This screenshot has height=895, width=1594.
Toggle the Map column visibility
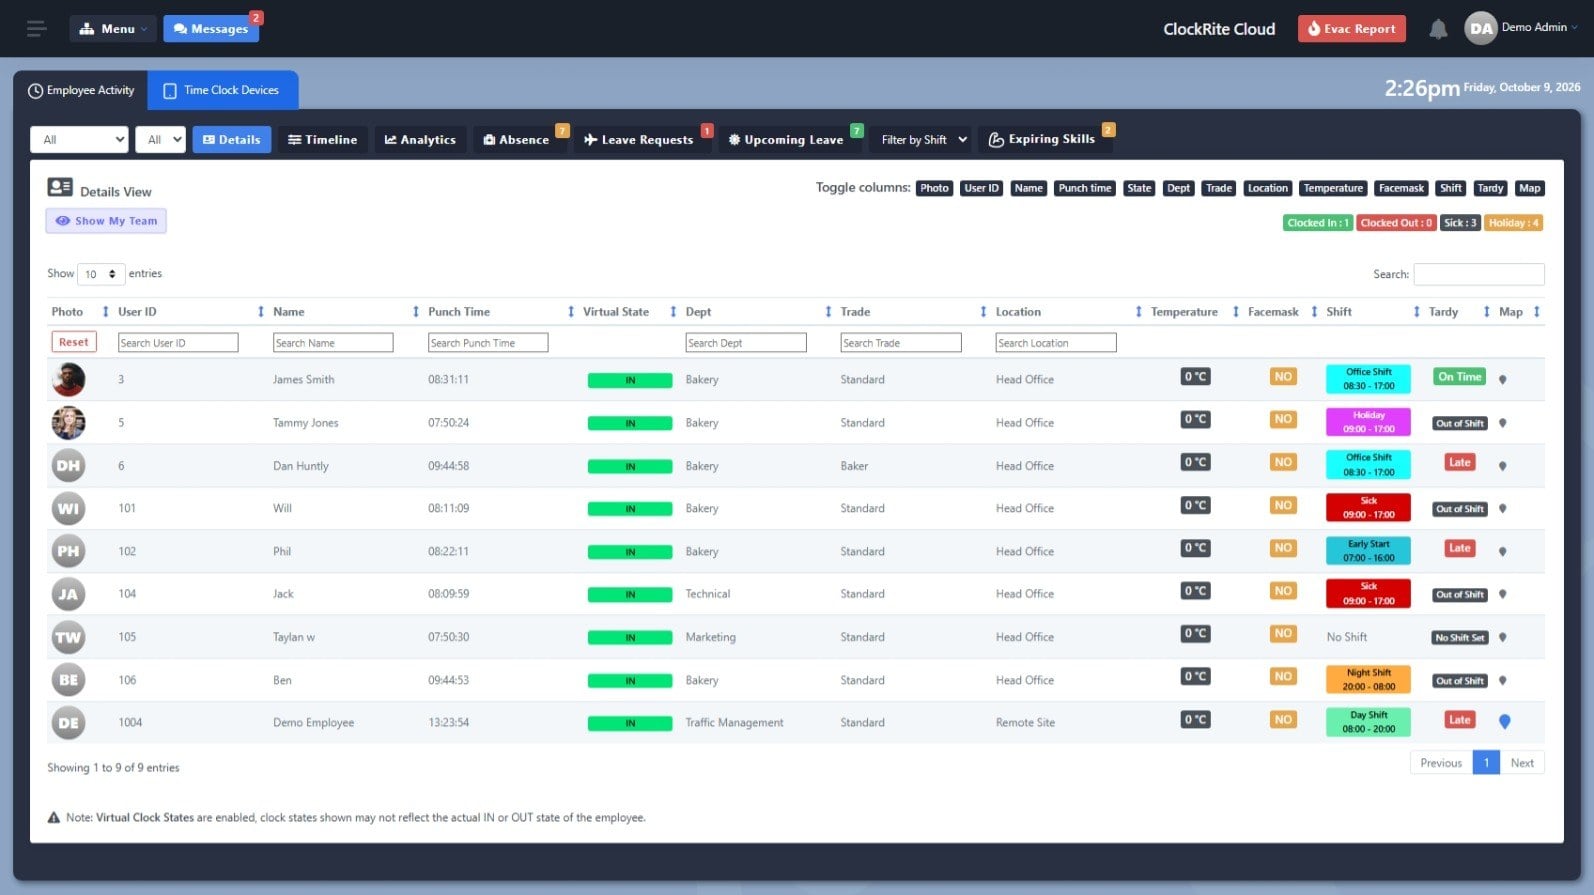(1529, 188)
